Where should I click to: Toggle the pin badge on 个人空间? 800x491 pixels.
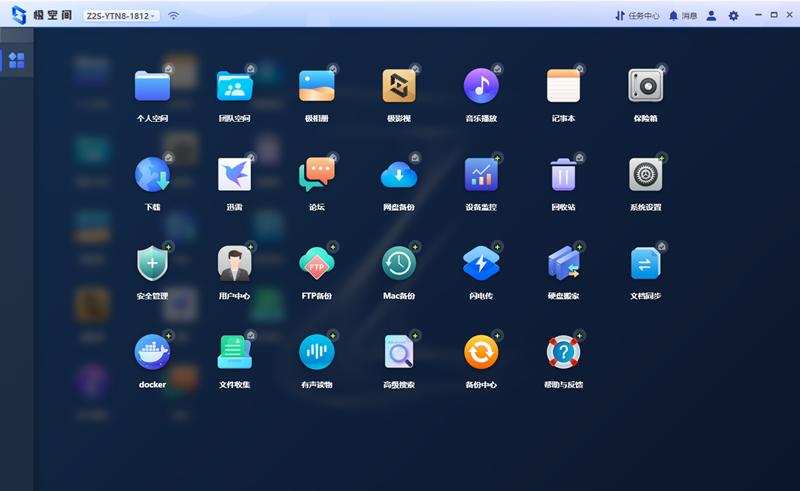click(169, 69)
